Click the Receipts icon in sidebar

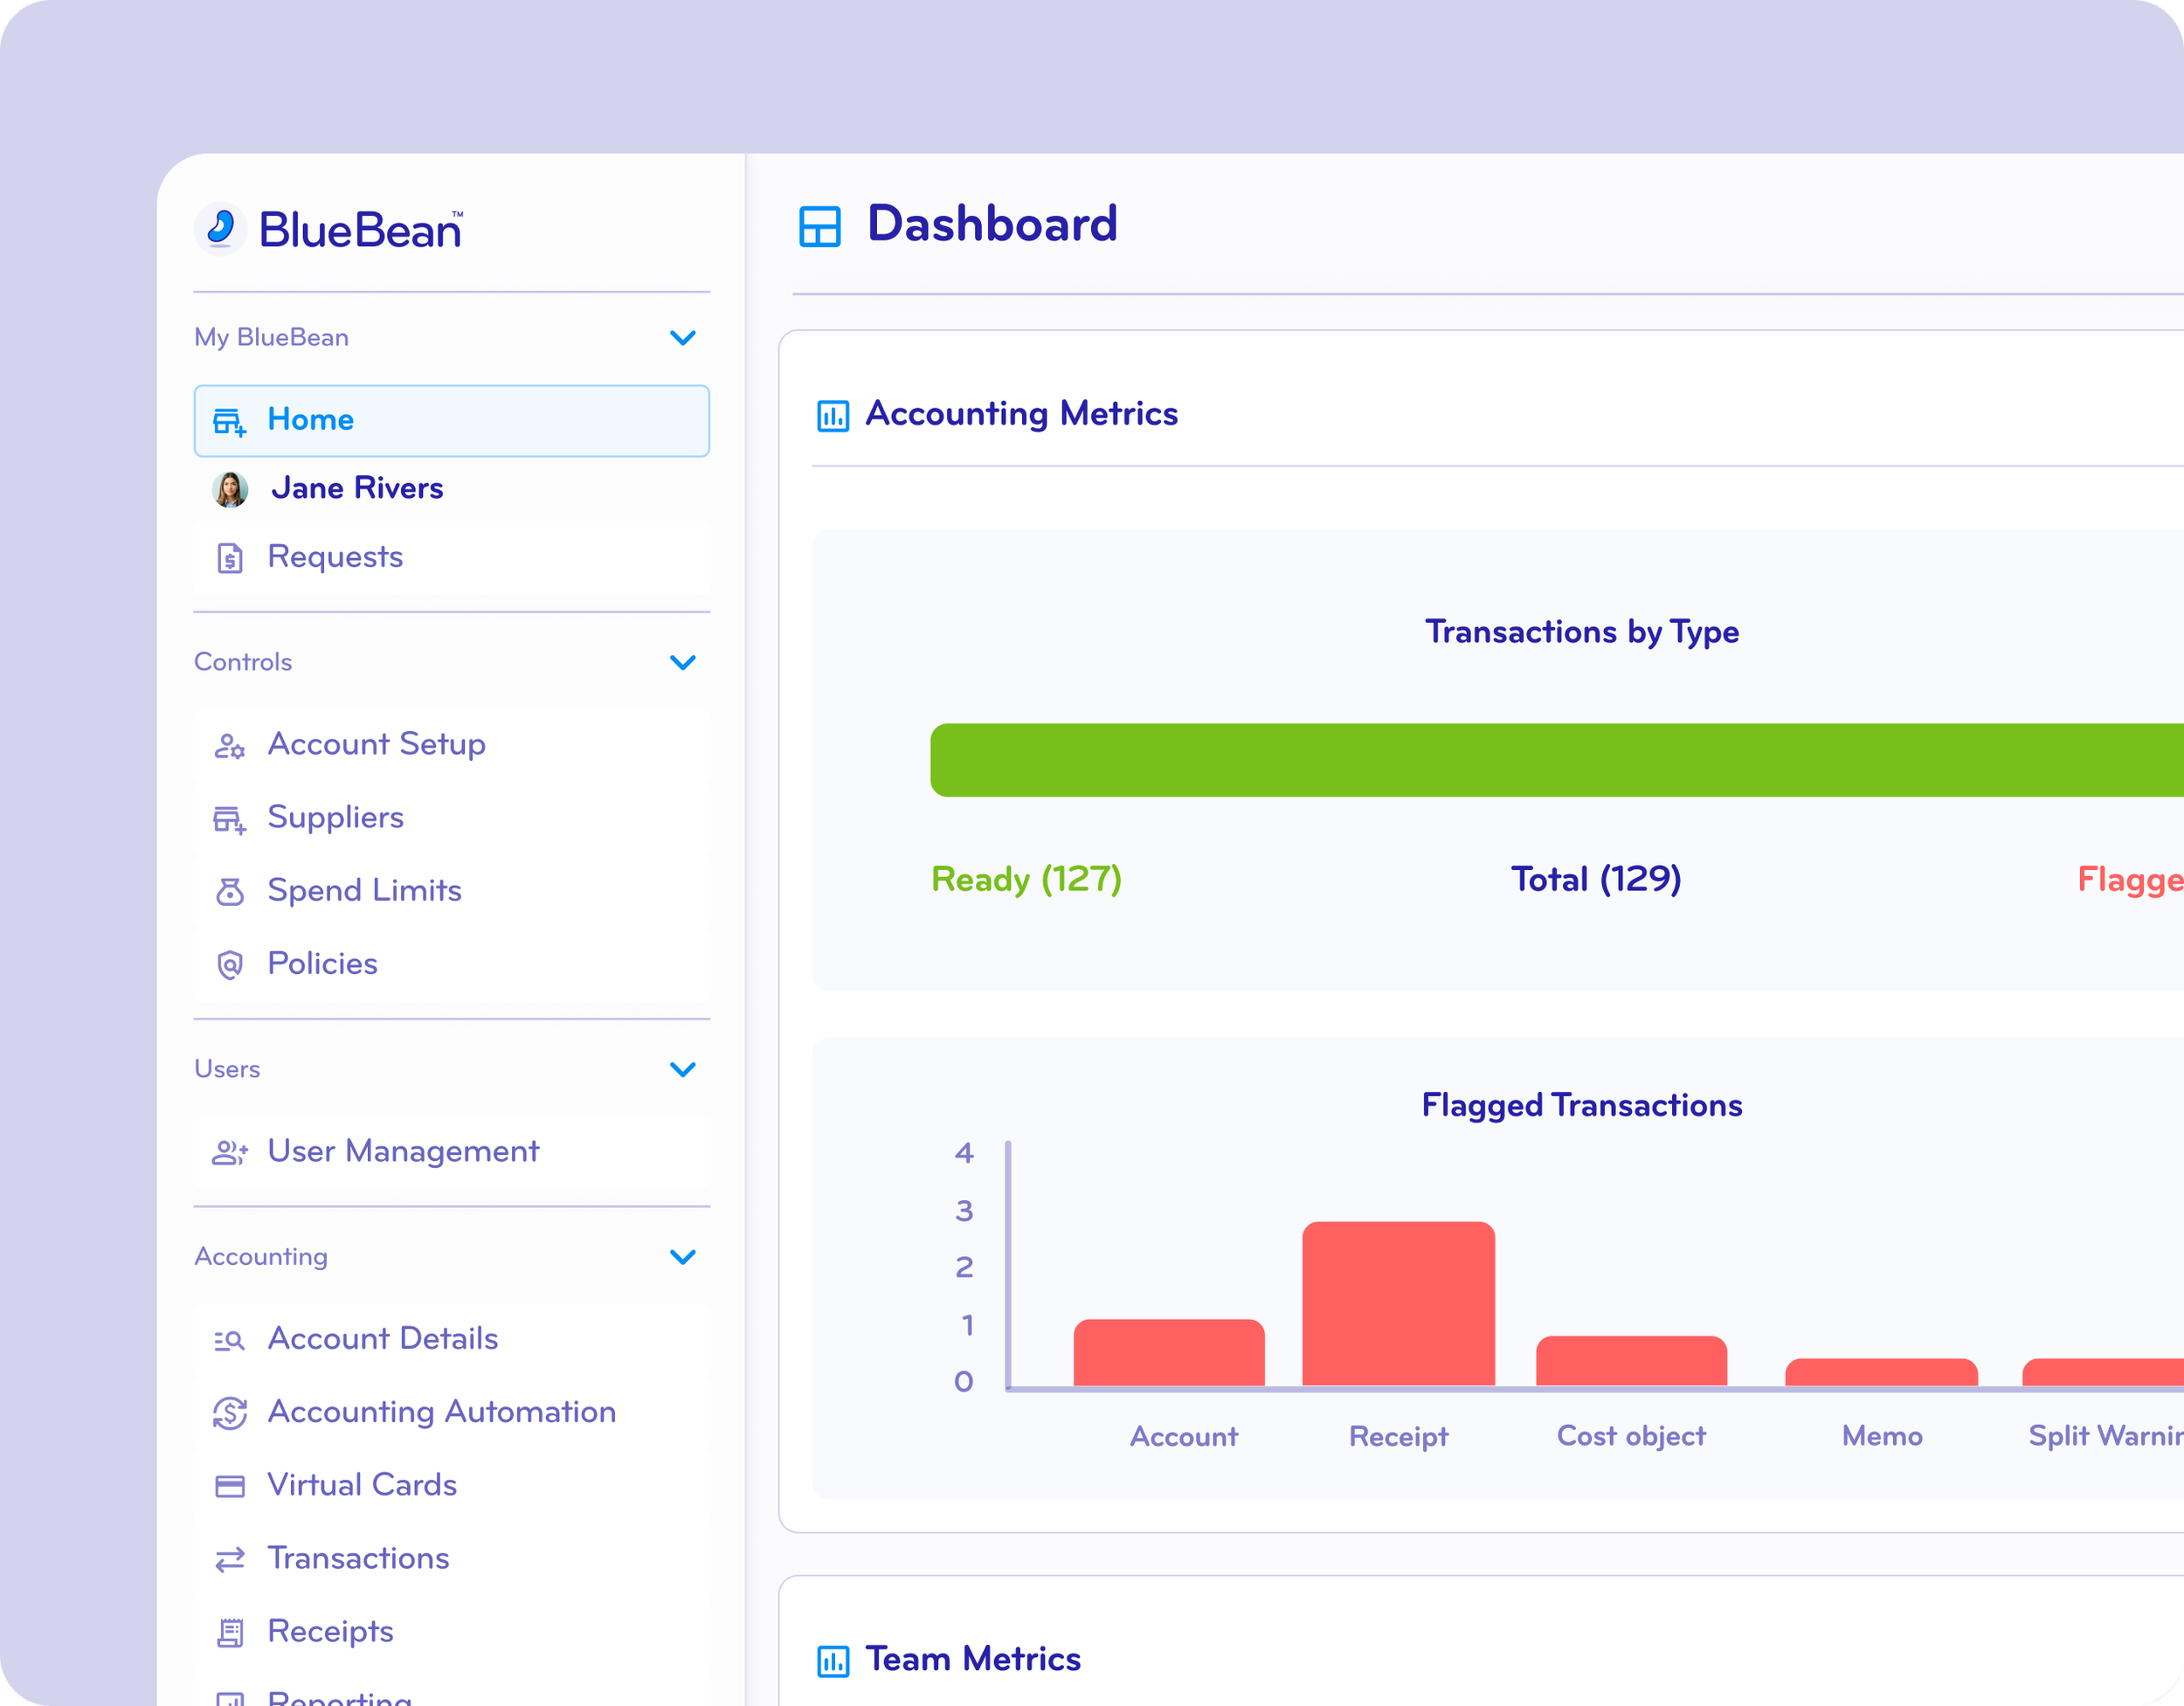point(230,1632)
